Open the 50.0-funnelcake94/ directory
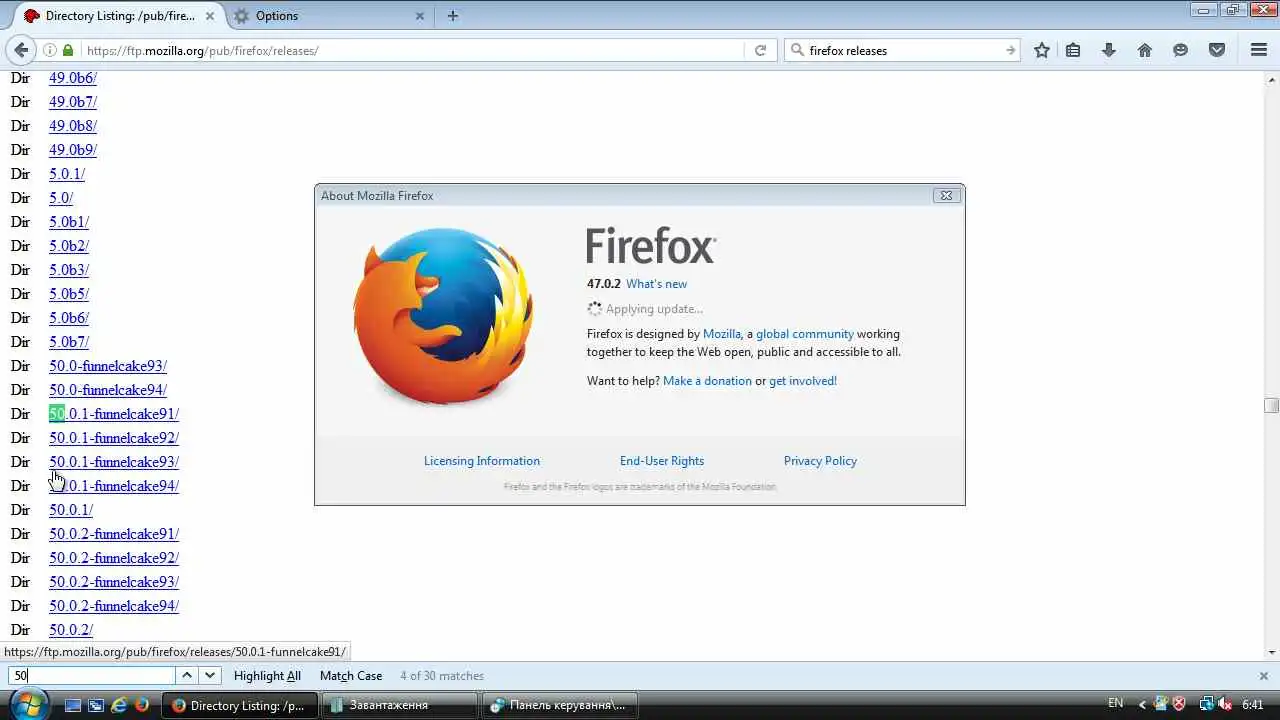This screenshot has height=720, width=1280. point(108,390)
